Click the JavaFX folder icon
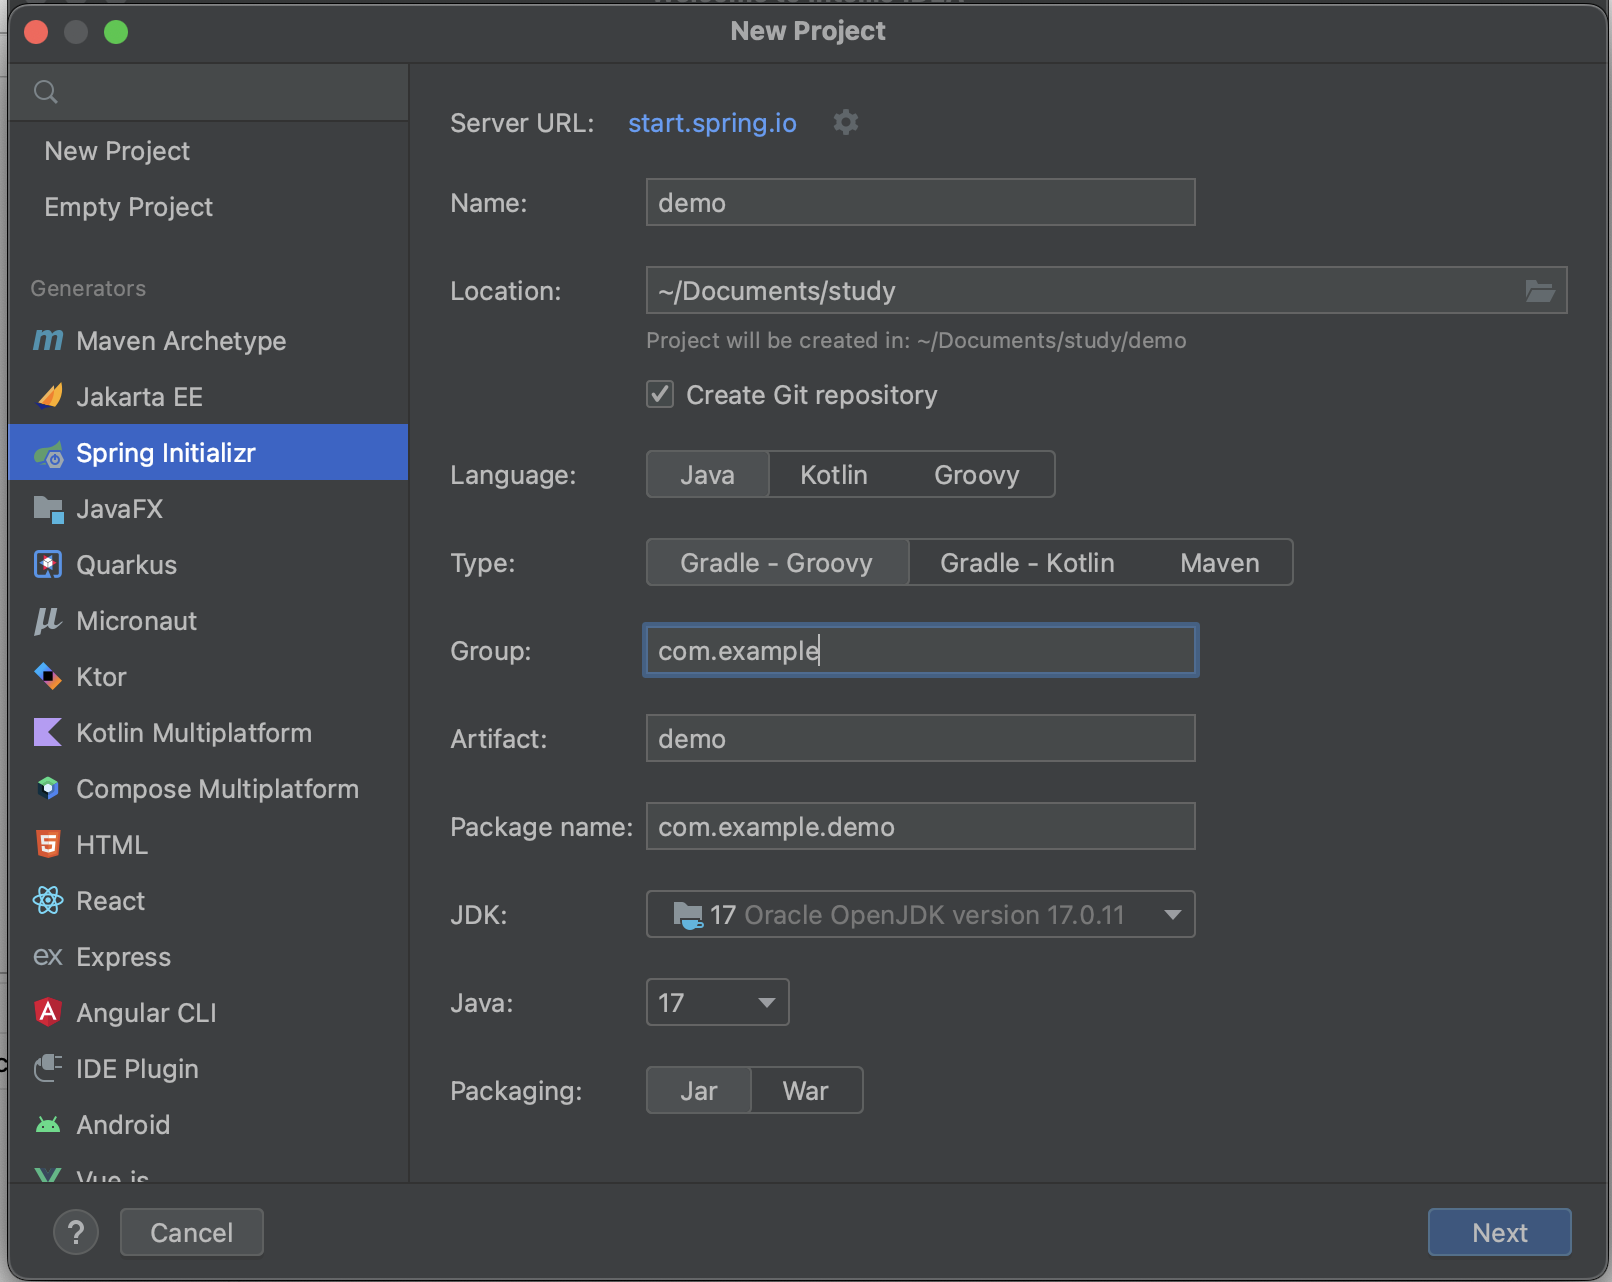 point(48,509)
